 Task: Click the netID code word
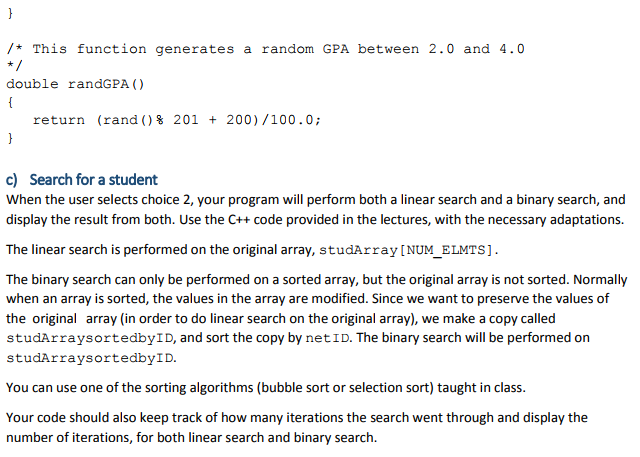(x=328, y=338)
